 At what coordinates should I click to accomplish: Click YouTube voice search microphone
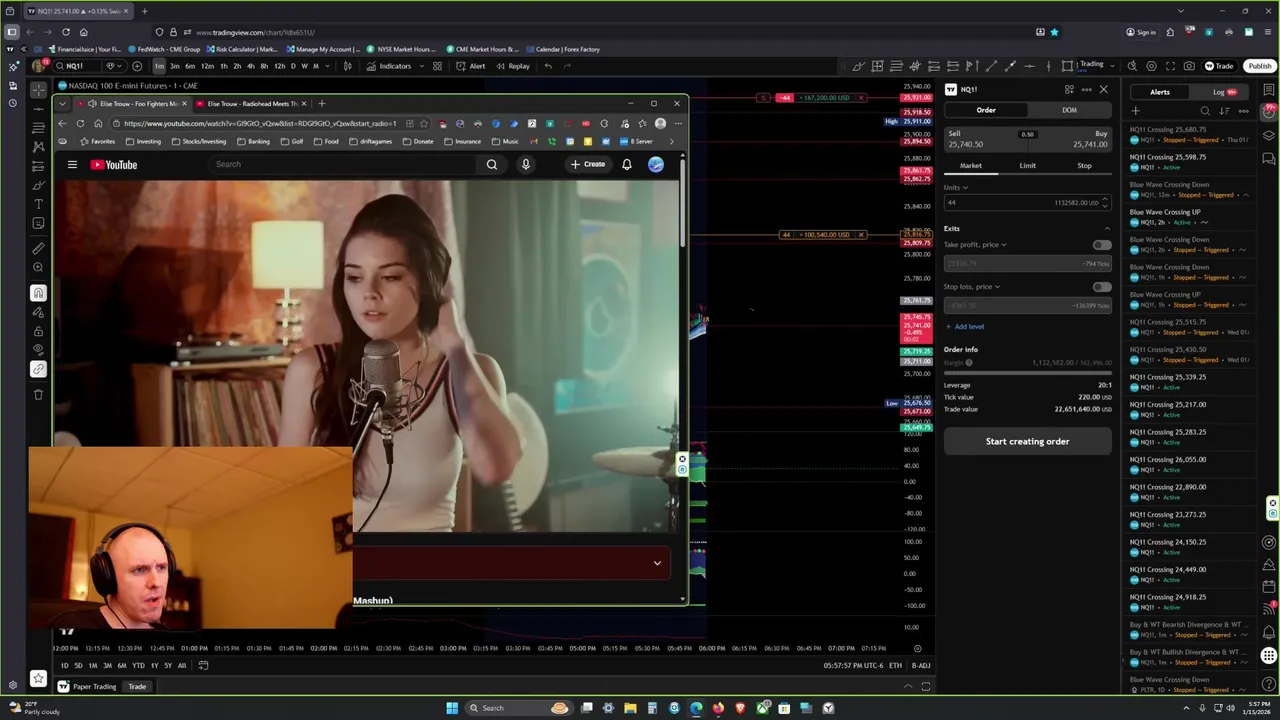525,165
